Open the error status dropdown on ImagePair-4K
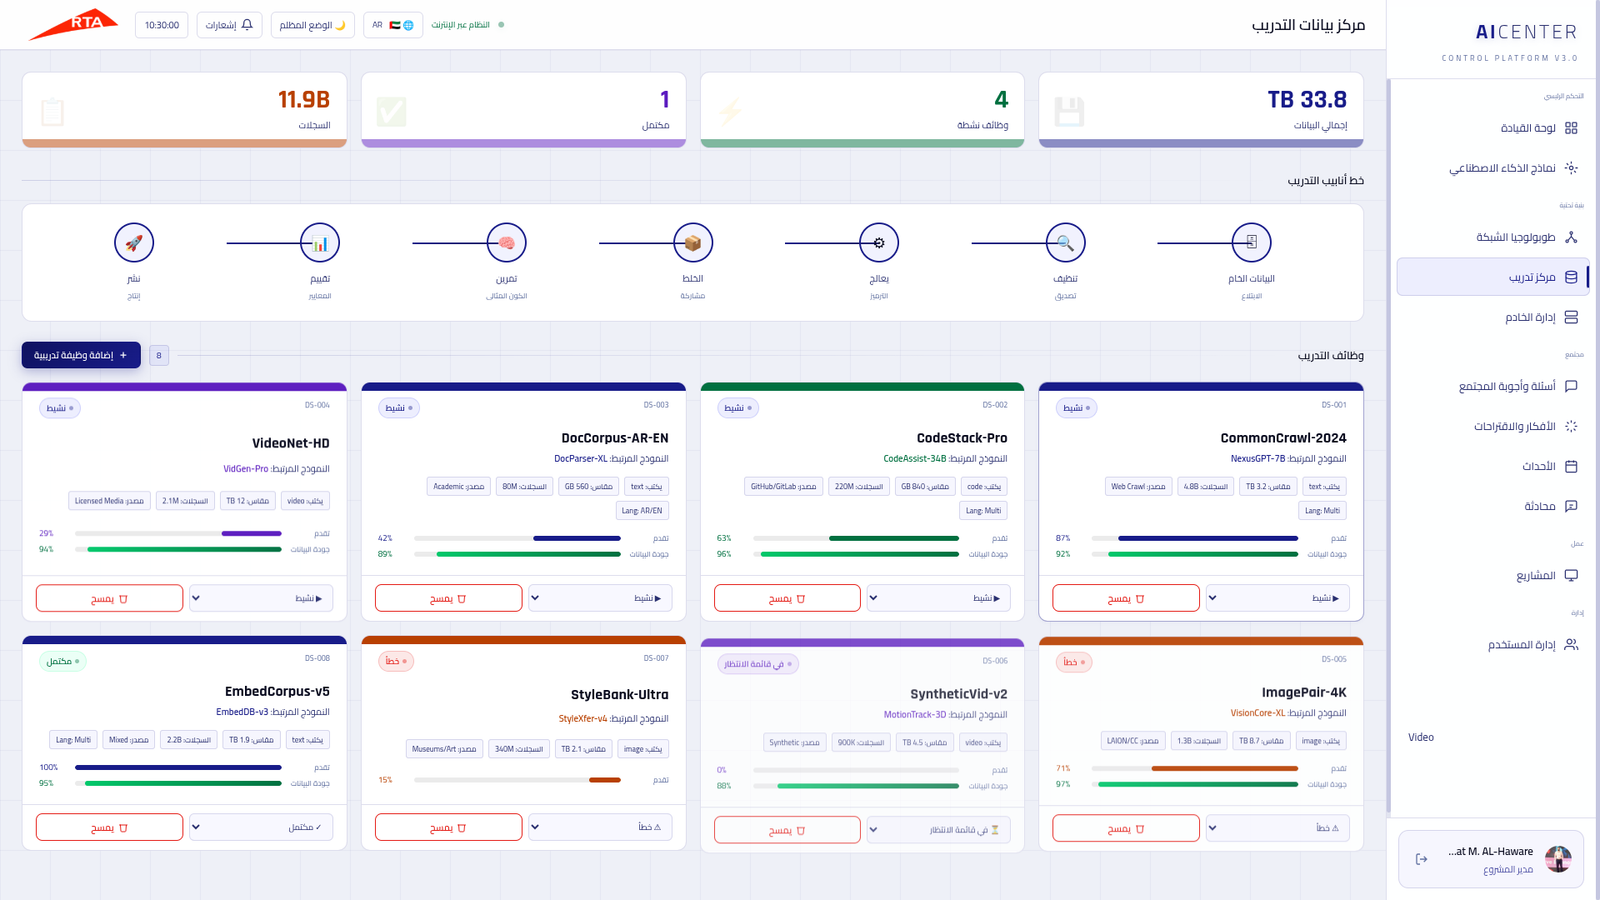This screenshot has height=900, width=1600. point(1278,828)
